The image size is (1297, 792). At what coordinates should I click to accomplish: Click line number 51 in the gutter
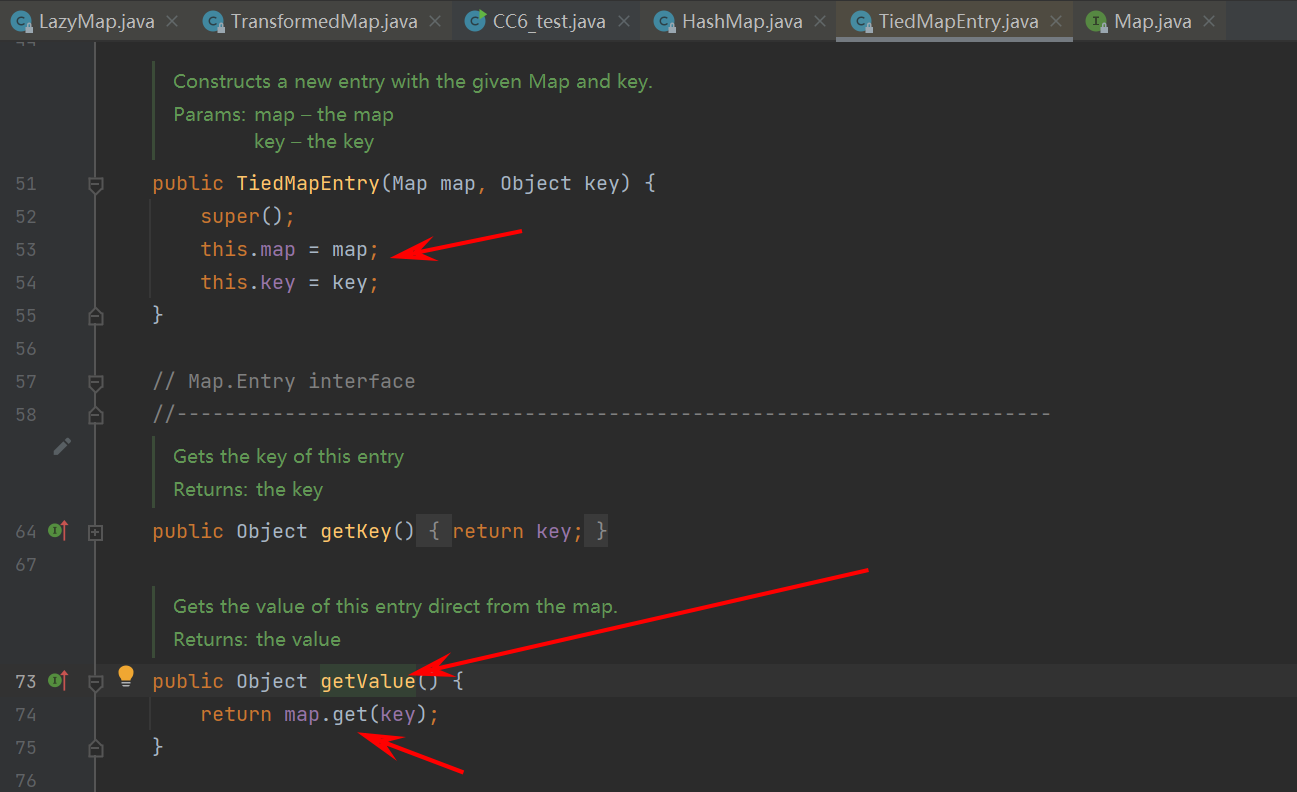click(26, 184)
